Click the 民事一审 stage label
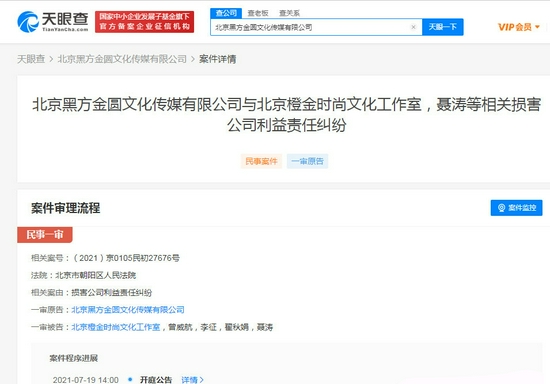Viewport: 550px width, 384px height. [x=45, y=235]
